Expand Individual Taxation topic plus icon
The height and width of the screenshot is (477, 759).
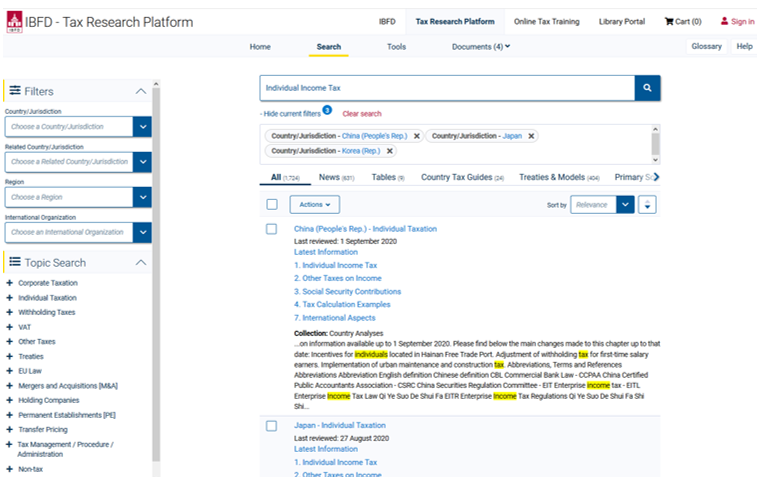tap(9, 298)
